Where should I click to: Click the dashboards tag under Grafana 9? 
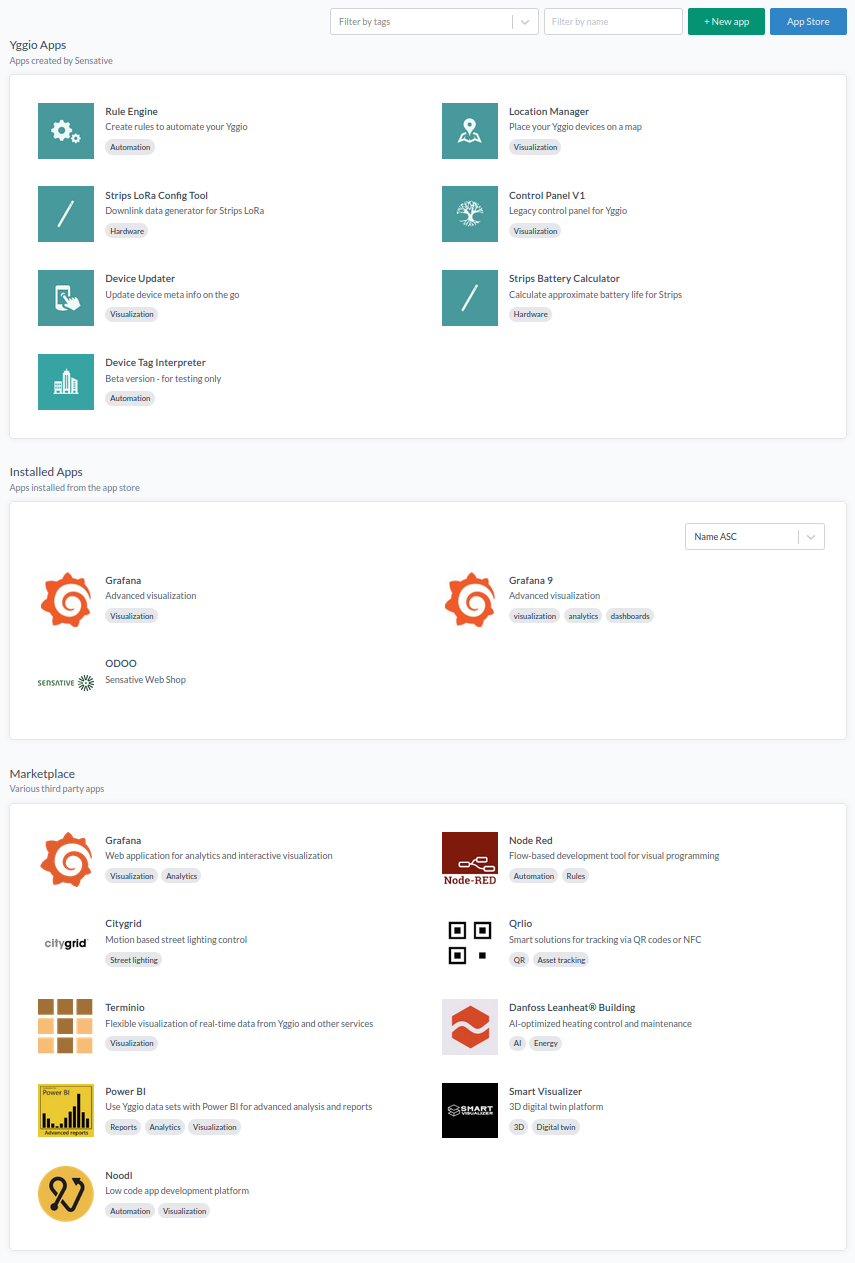(630, 616)
